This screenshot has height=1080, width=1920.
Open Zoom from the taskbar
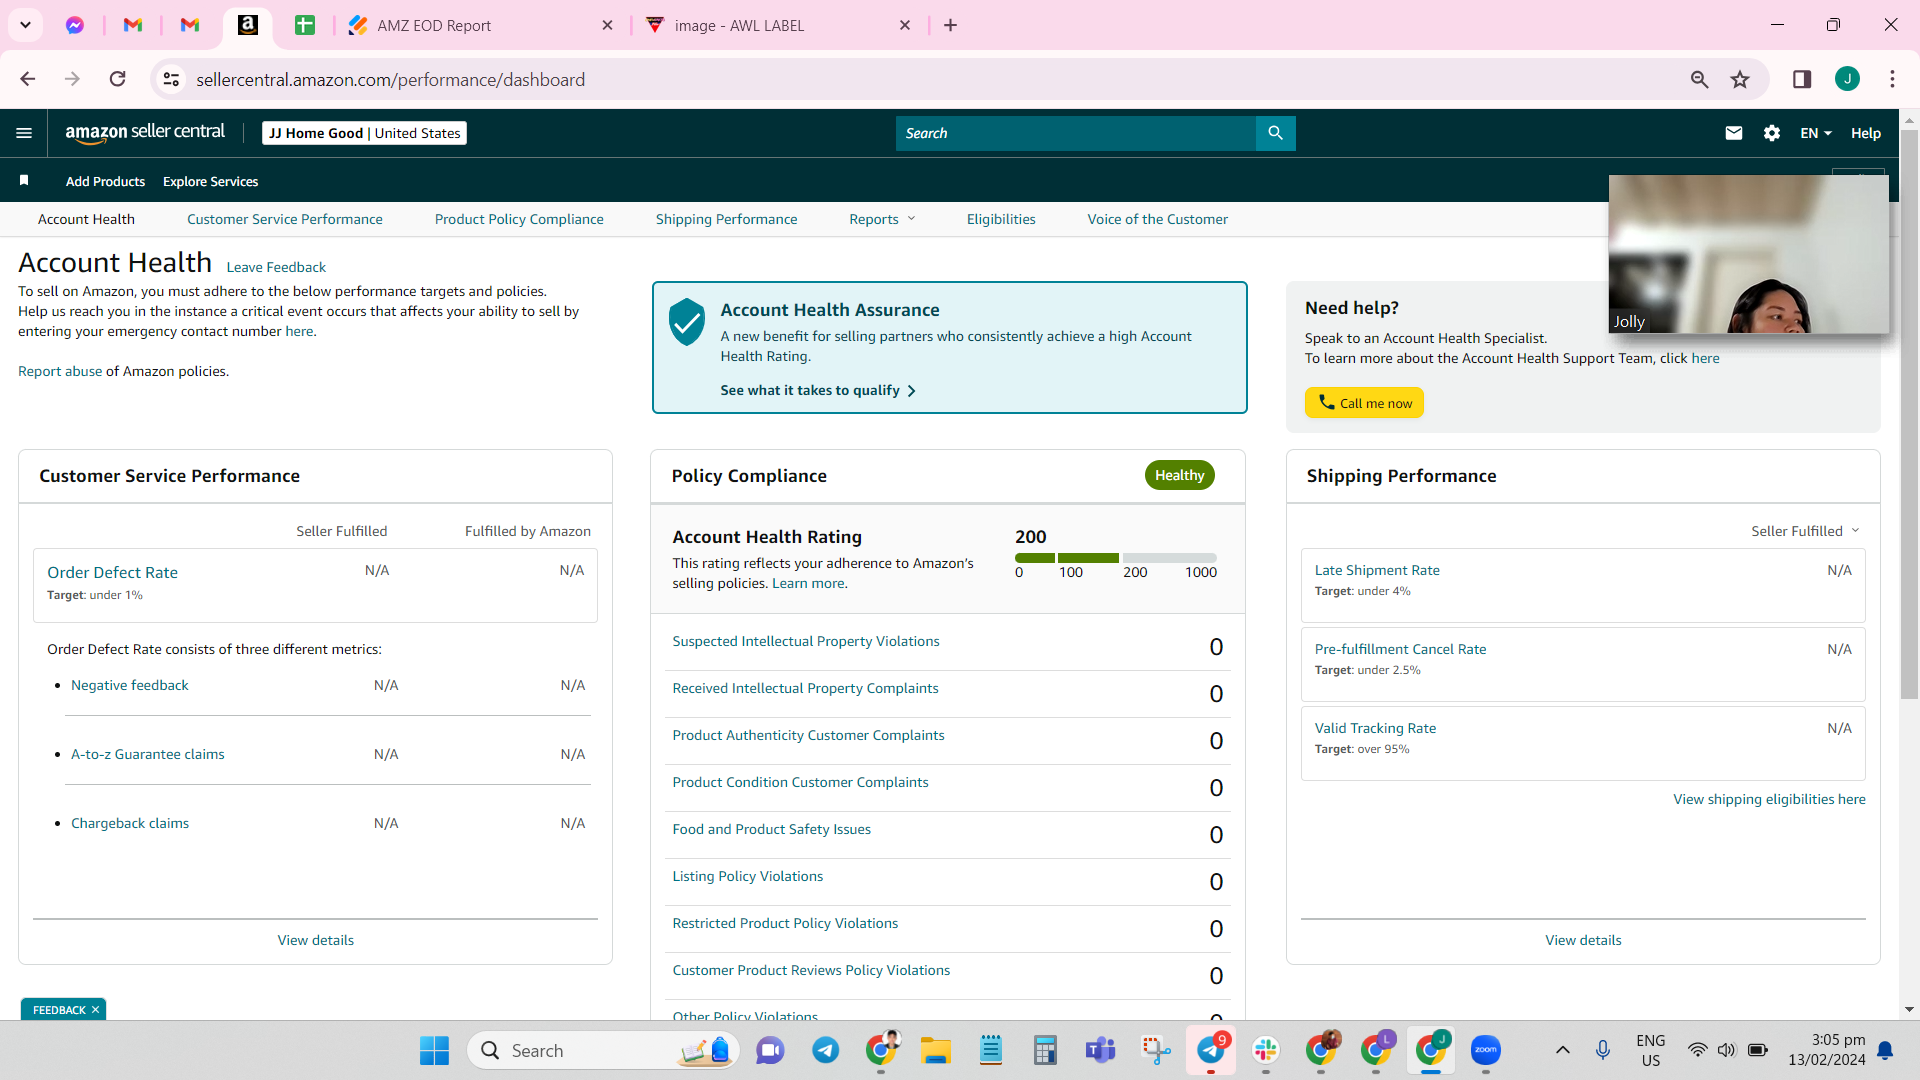(1485, 1050)
